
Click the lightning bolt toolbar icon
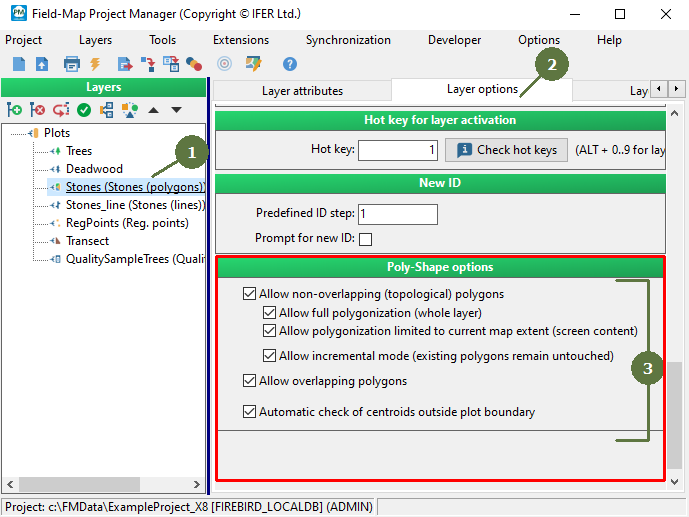(96, 64)
